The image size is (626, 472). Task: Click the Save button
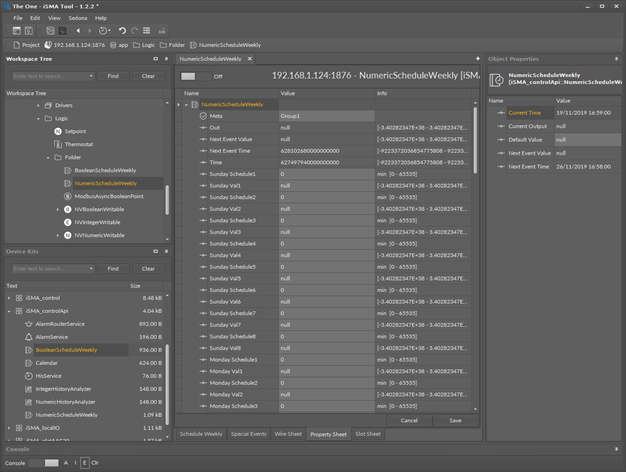click(455, 420)
